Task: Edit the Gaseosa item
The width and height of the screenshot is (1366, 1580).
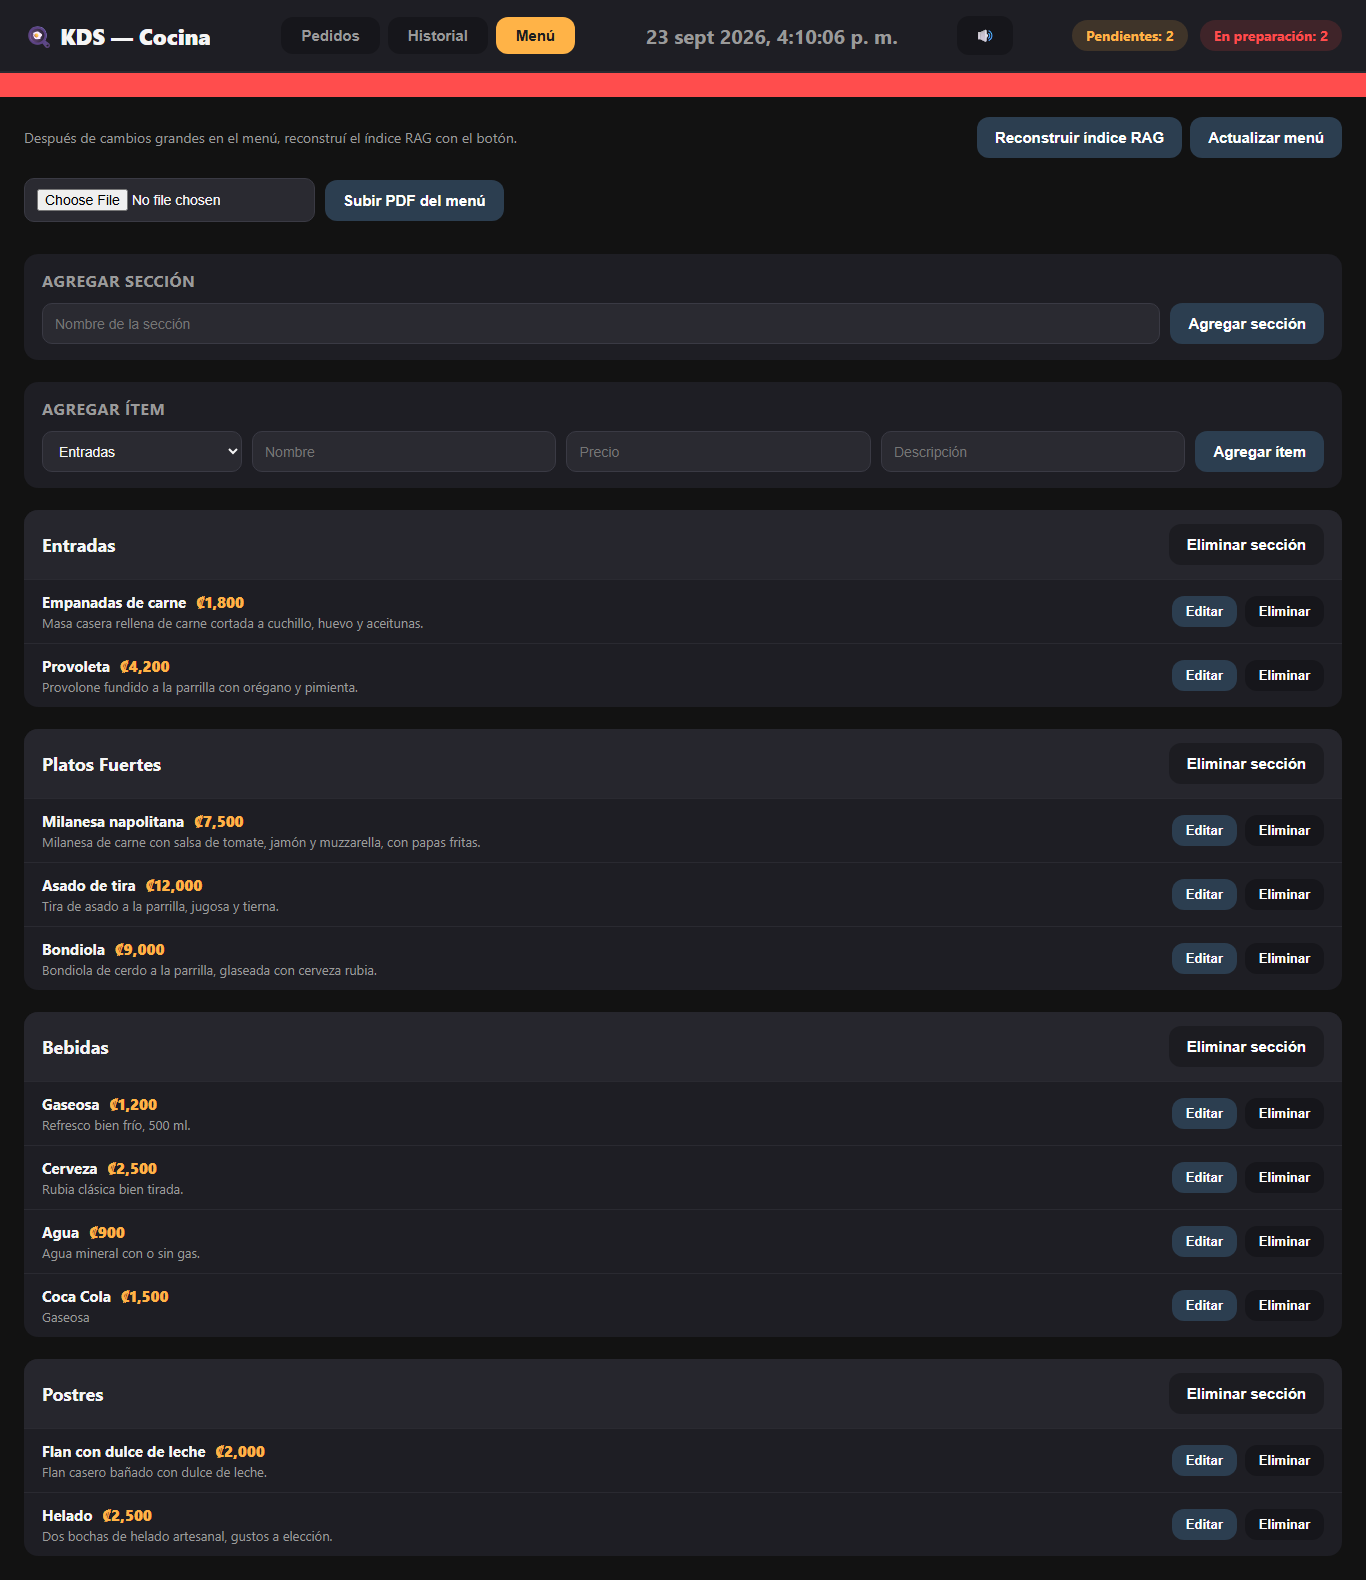Action: point(1204,1113)
